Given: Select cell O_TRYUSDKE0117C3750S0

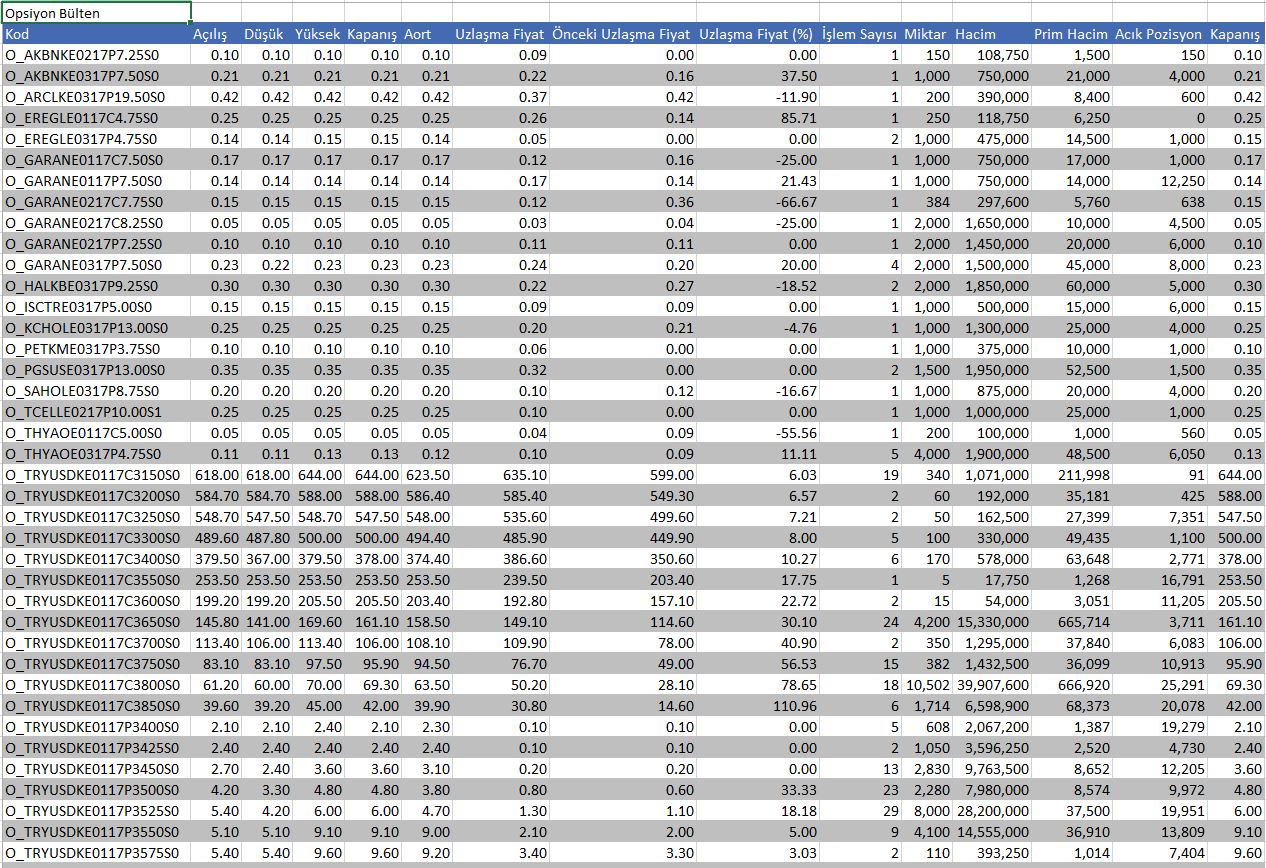Looking at the screenshot, I should 96,664.
